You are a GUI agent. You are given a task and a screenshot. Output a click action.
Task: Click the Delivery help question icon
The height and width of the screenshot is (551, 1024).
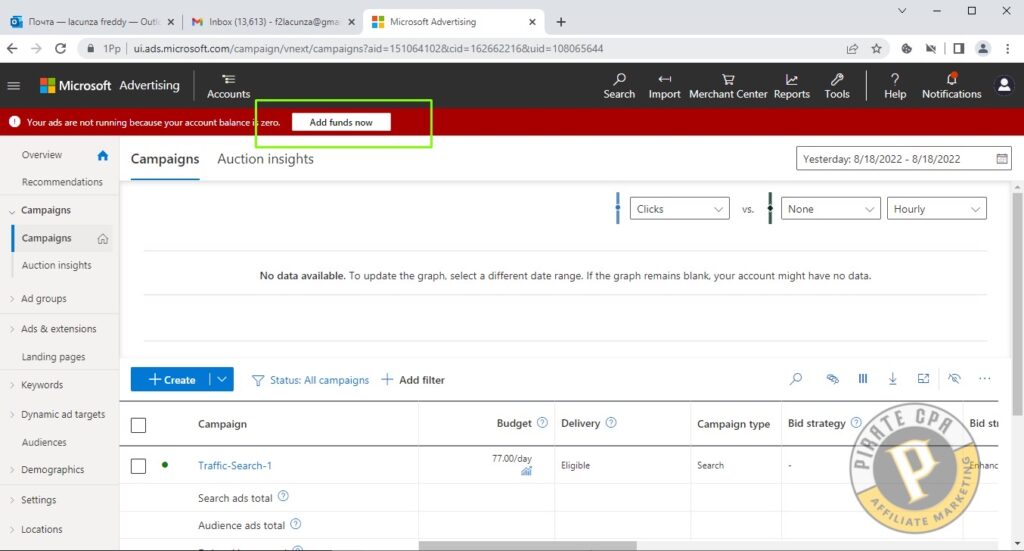(611, 422)
